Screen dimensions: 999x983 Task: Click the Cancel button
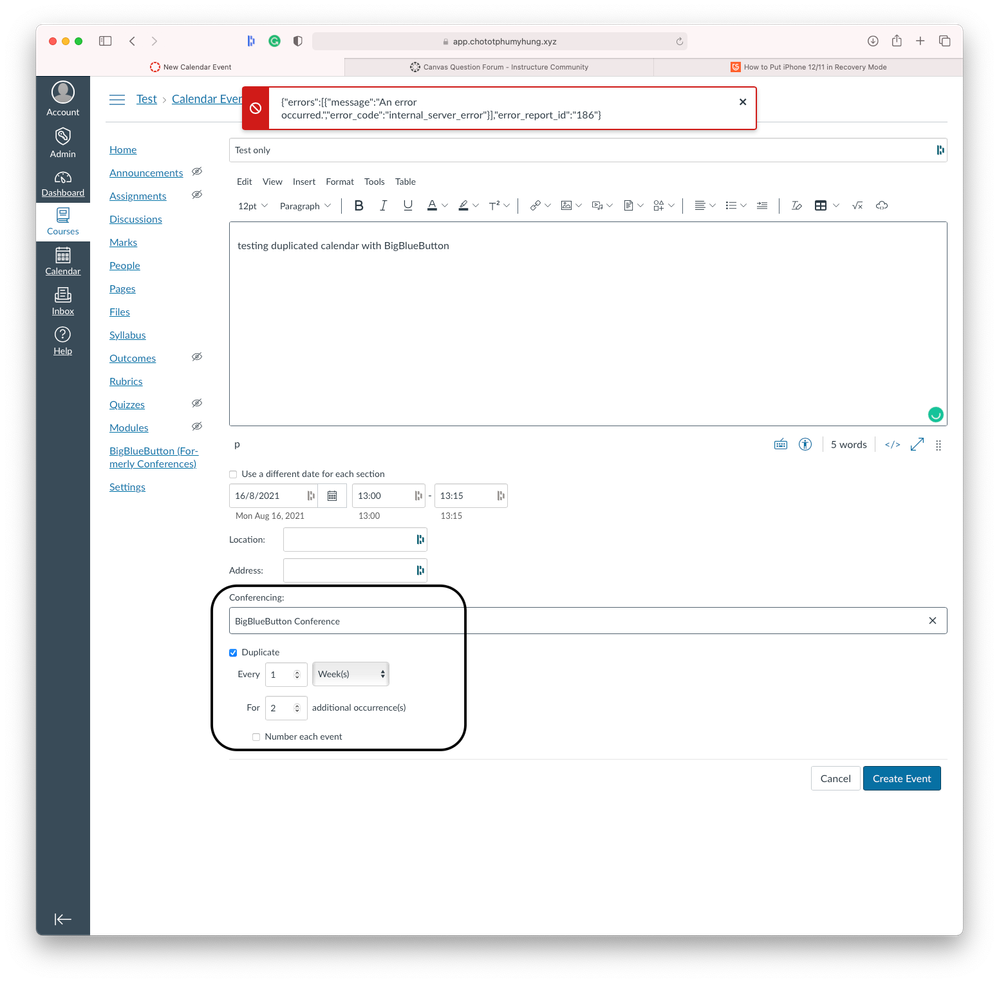point(835,779)
